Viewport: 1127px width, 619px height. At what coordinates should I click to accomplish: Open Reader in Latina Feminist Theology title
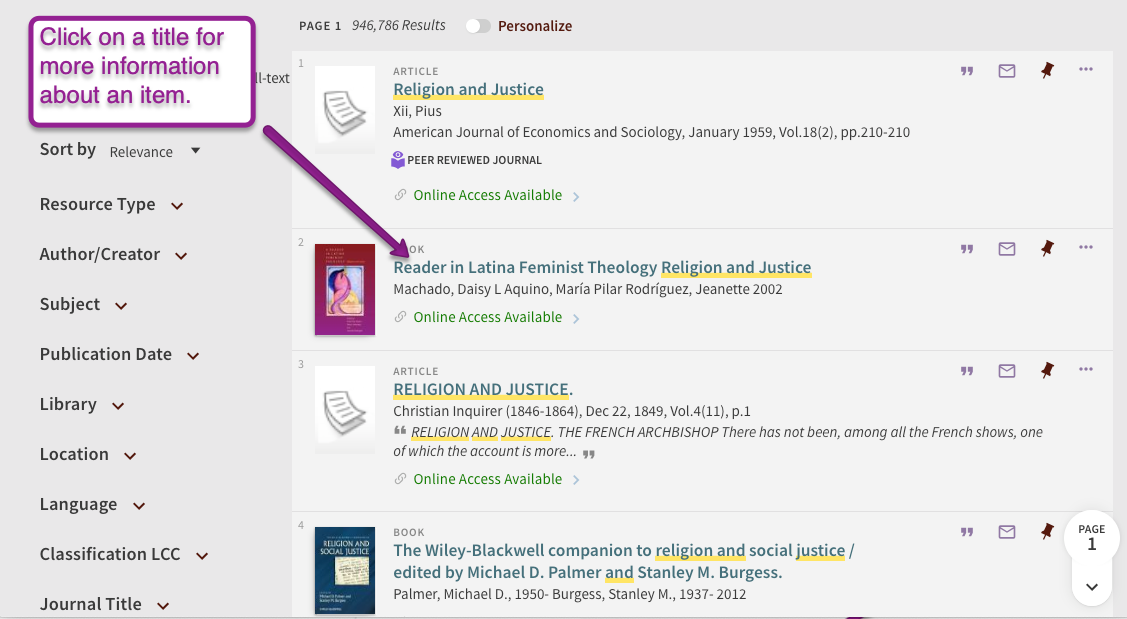click(x=602, y=268)
